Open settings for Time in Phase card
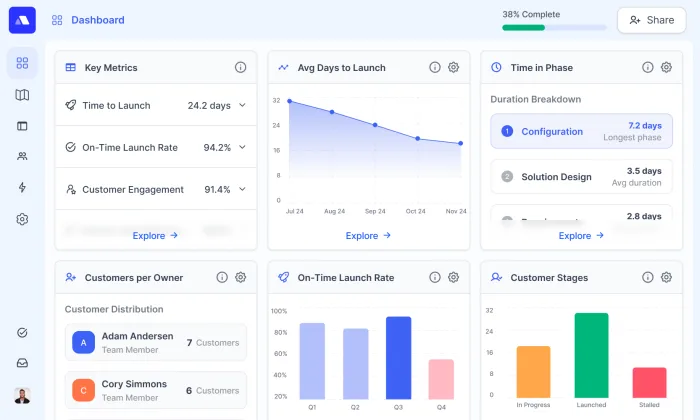Screen dimensions: 700x420 tap(667, 67)
